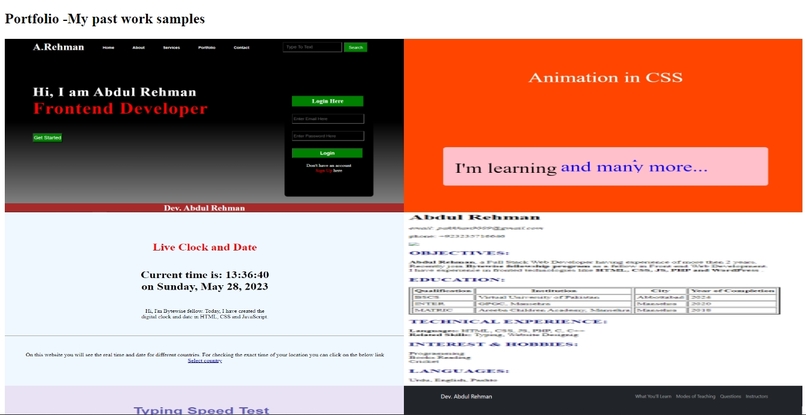
Task: Click the Typing Speed Test title
Action: pyautogui.click(x=202, y=410)
